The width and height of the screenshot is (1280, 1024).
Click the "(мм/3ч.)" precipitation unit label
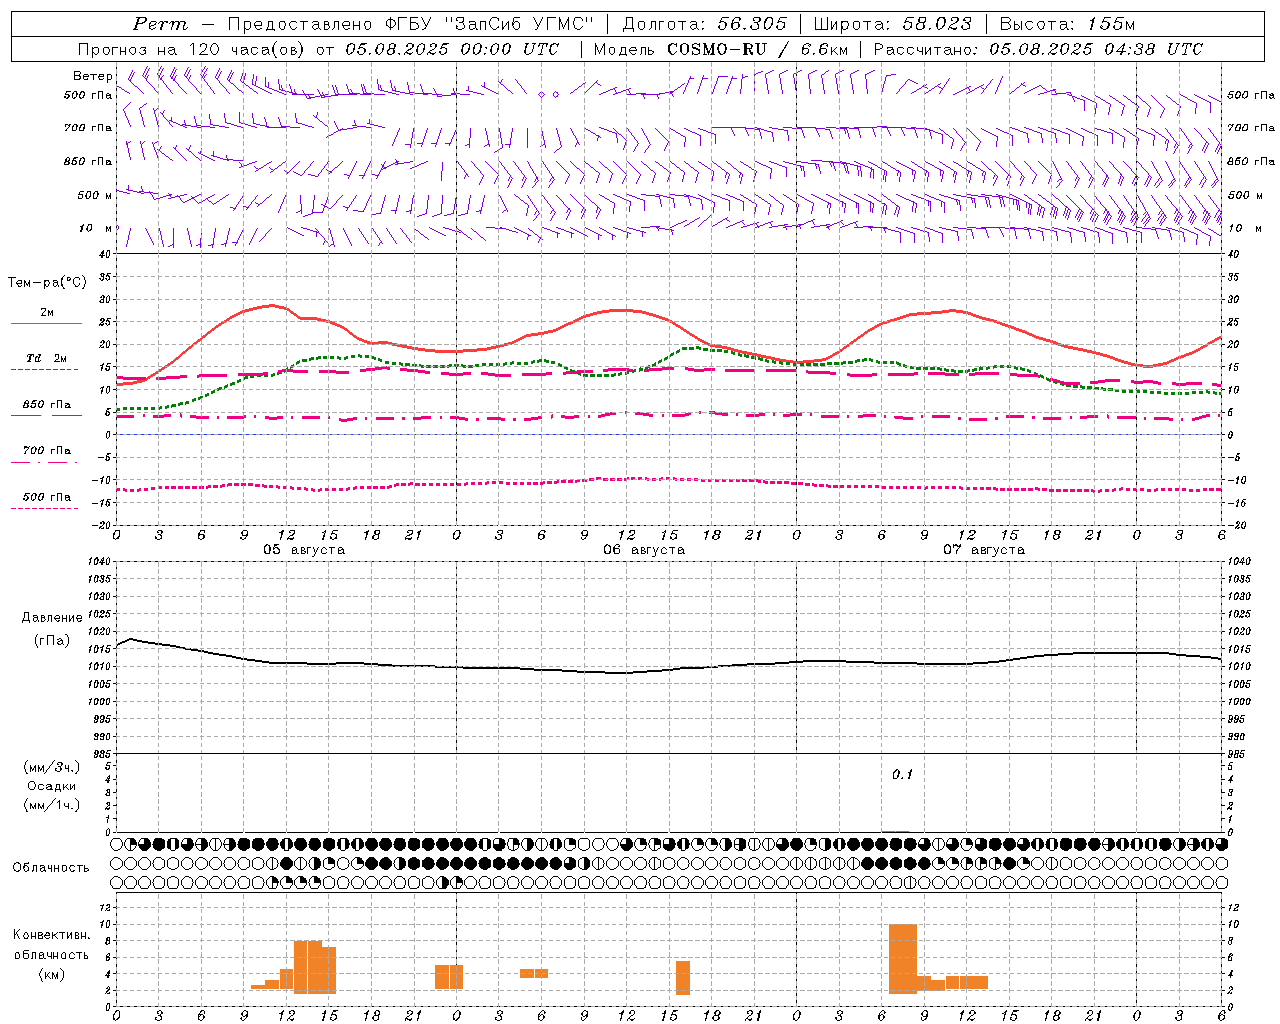pos(52,767)
